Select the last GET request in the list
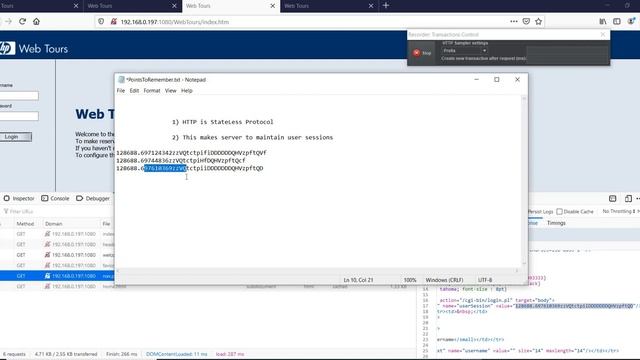Image resolution: width=640 pixels, height=360 pixels. (x=57, y=287)
